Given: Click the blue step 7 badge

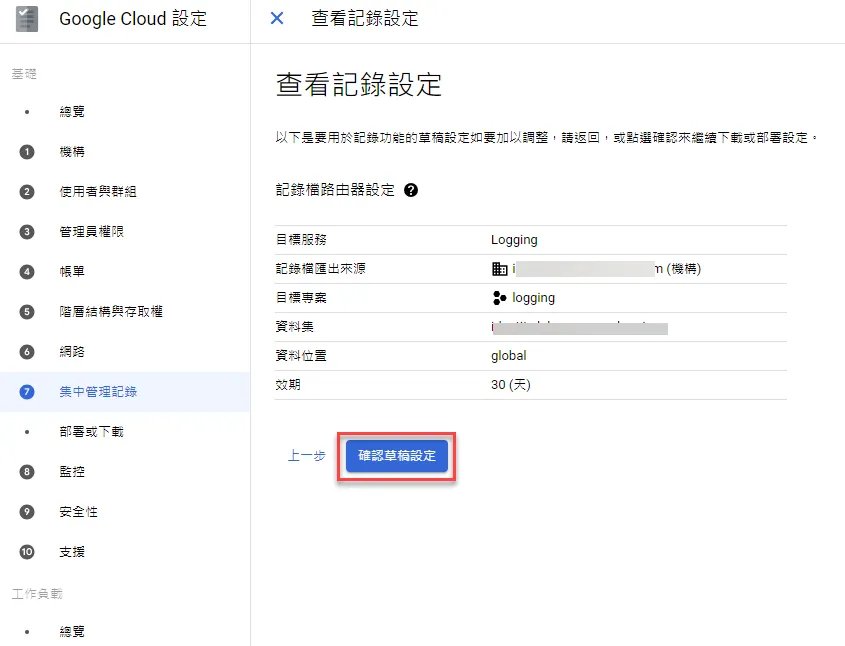Looking at the screenshot, I should click(x=27, y=392).
